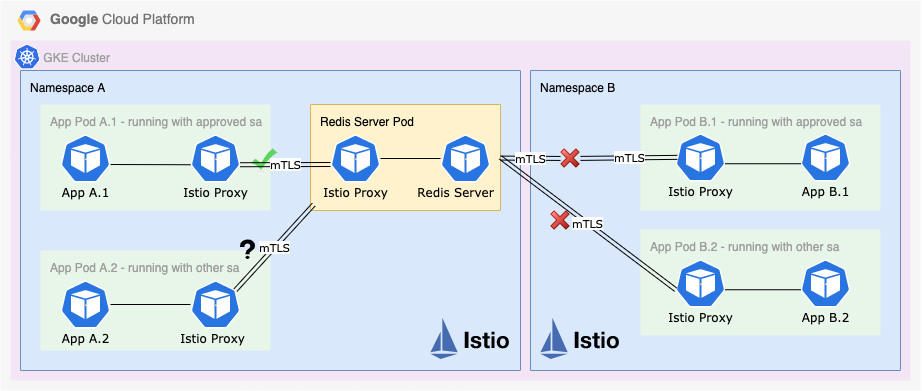This screenshot has width=922, height=391.
Task: Click the "Redis Server Pod" title
Action: [367, 122]
